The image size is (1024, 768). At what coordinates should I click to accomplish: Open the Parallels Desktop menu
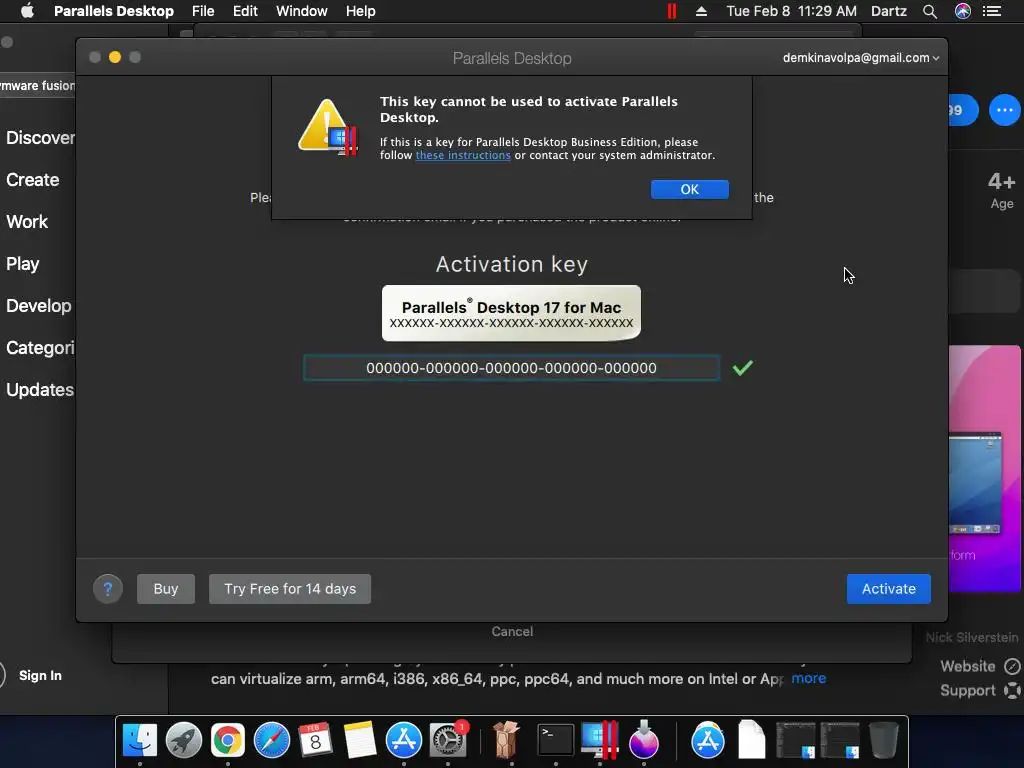pos(114,11)
